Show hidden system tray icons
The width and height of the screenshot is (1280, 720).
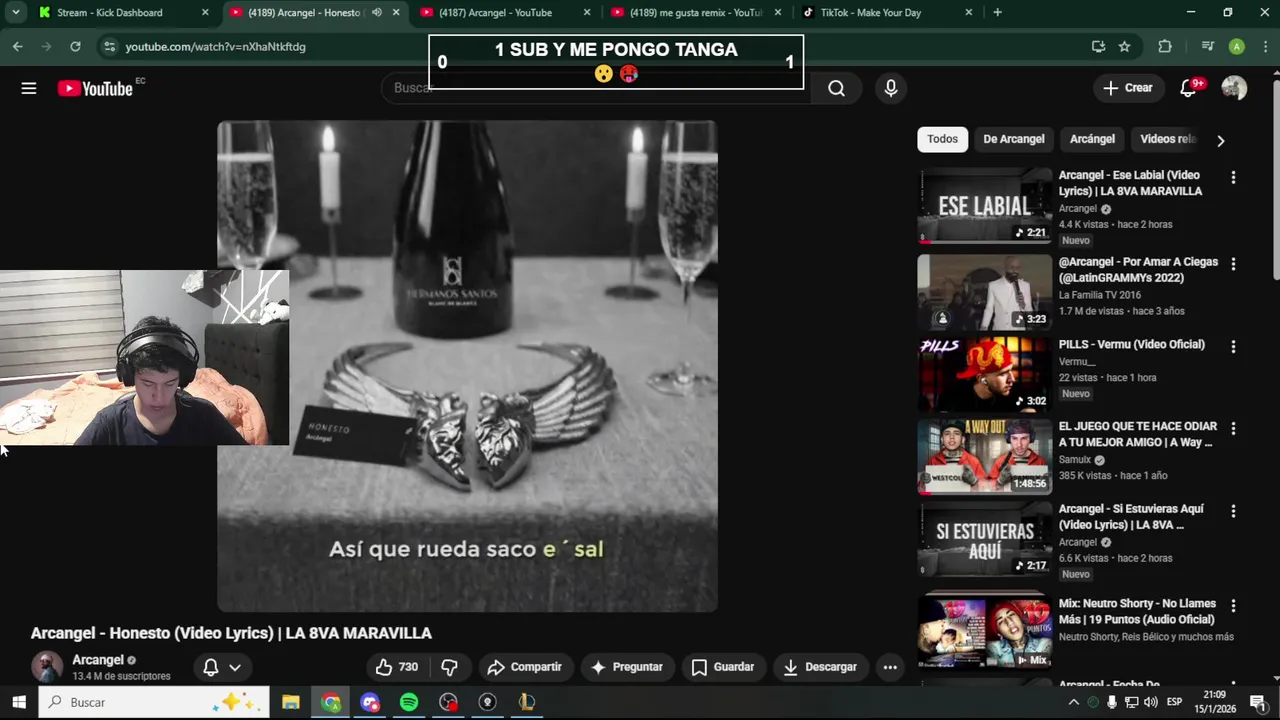(1074, 702)
